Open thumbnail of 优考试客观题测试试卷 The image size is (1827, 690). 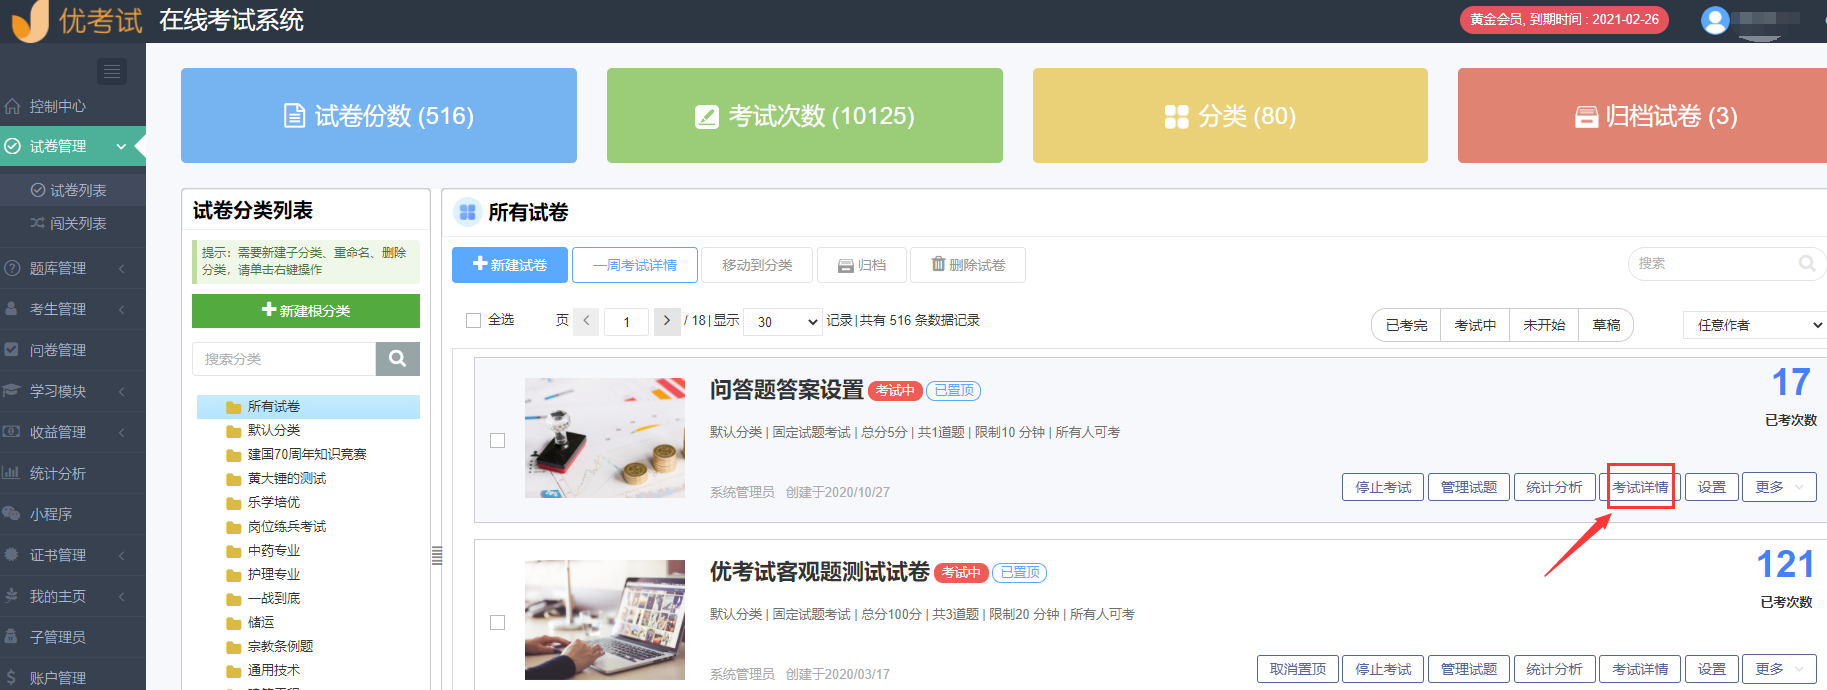[x=605, y=620]
